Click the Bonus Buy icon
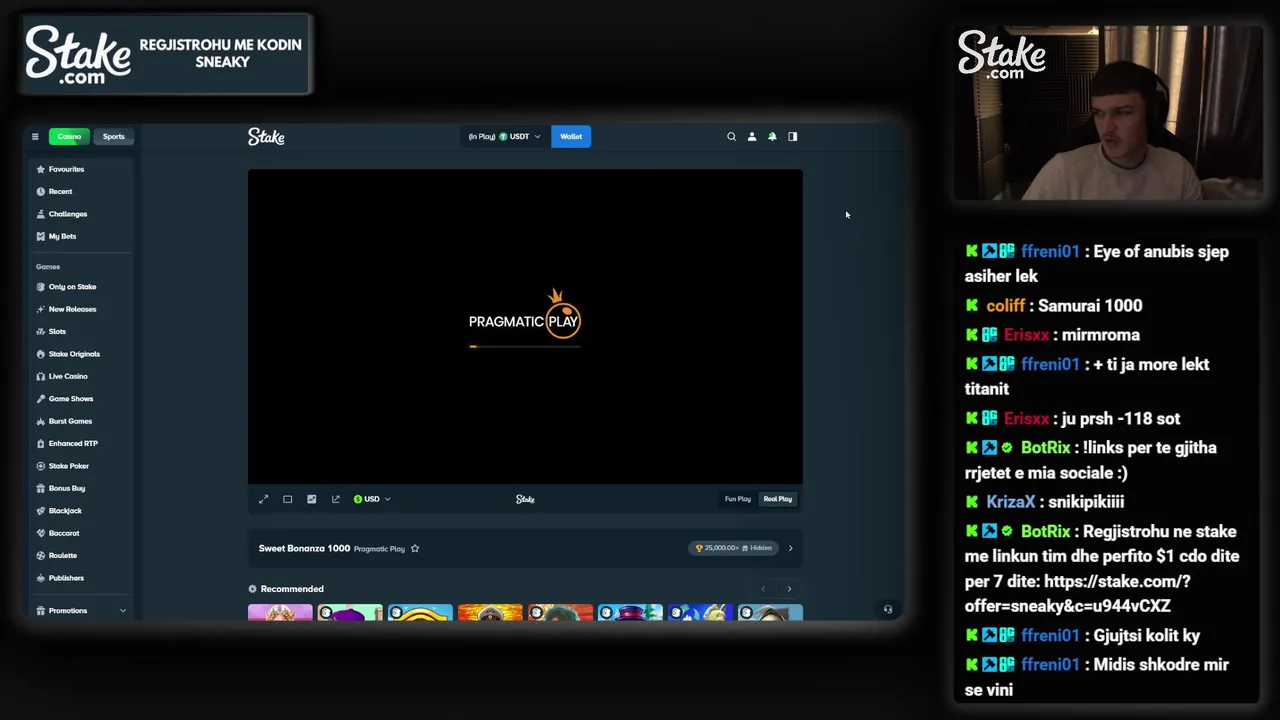This screenshot has height=720, width=1280. (41, 488)
